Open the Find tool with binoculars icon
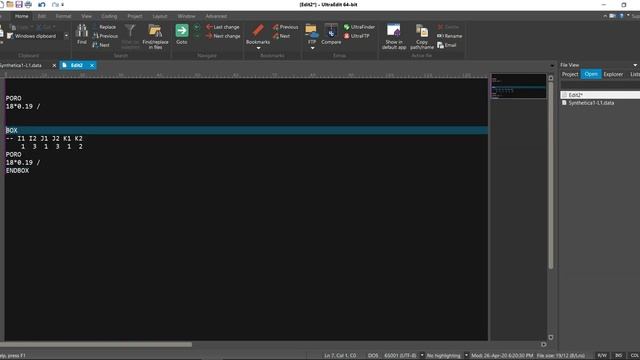 (x=82, y=34)
